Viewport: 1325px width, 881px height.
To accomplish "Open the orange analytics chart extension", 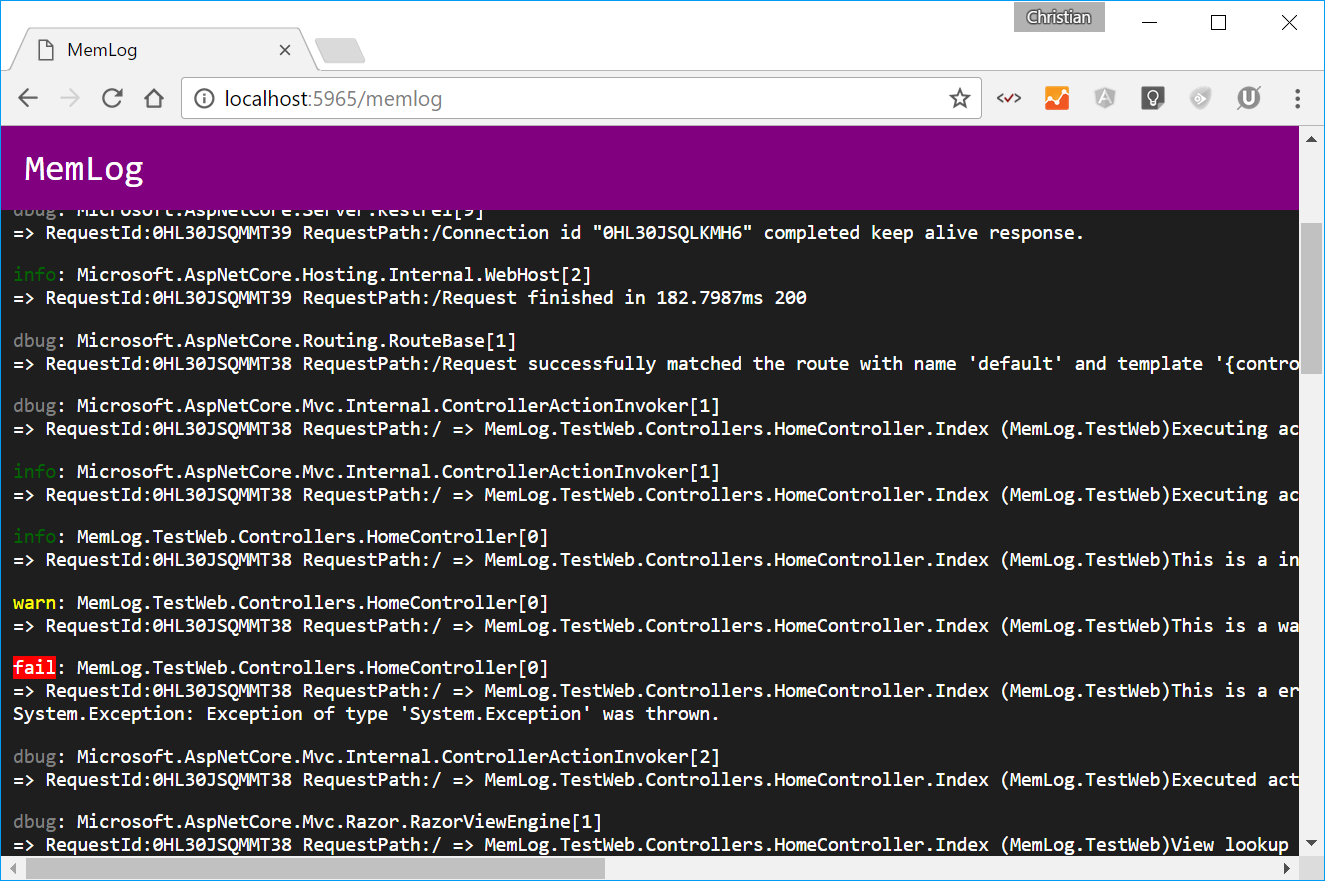I will pos(1057,98).
